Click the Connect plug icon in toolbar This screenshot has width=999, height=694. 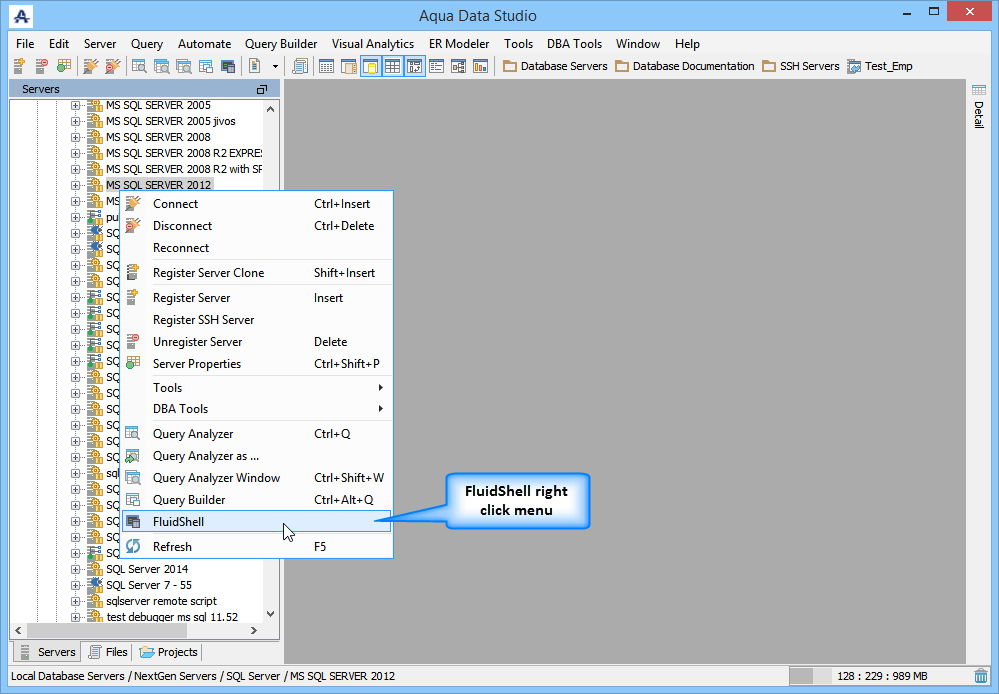tap(91, 66)
